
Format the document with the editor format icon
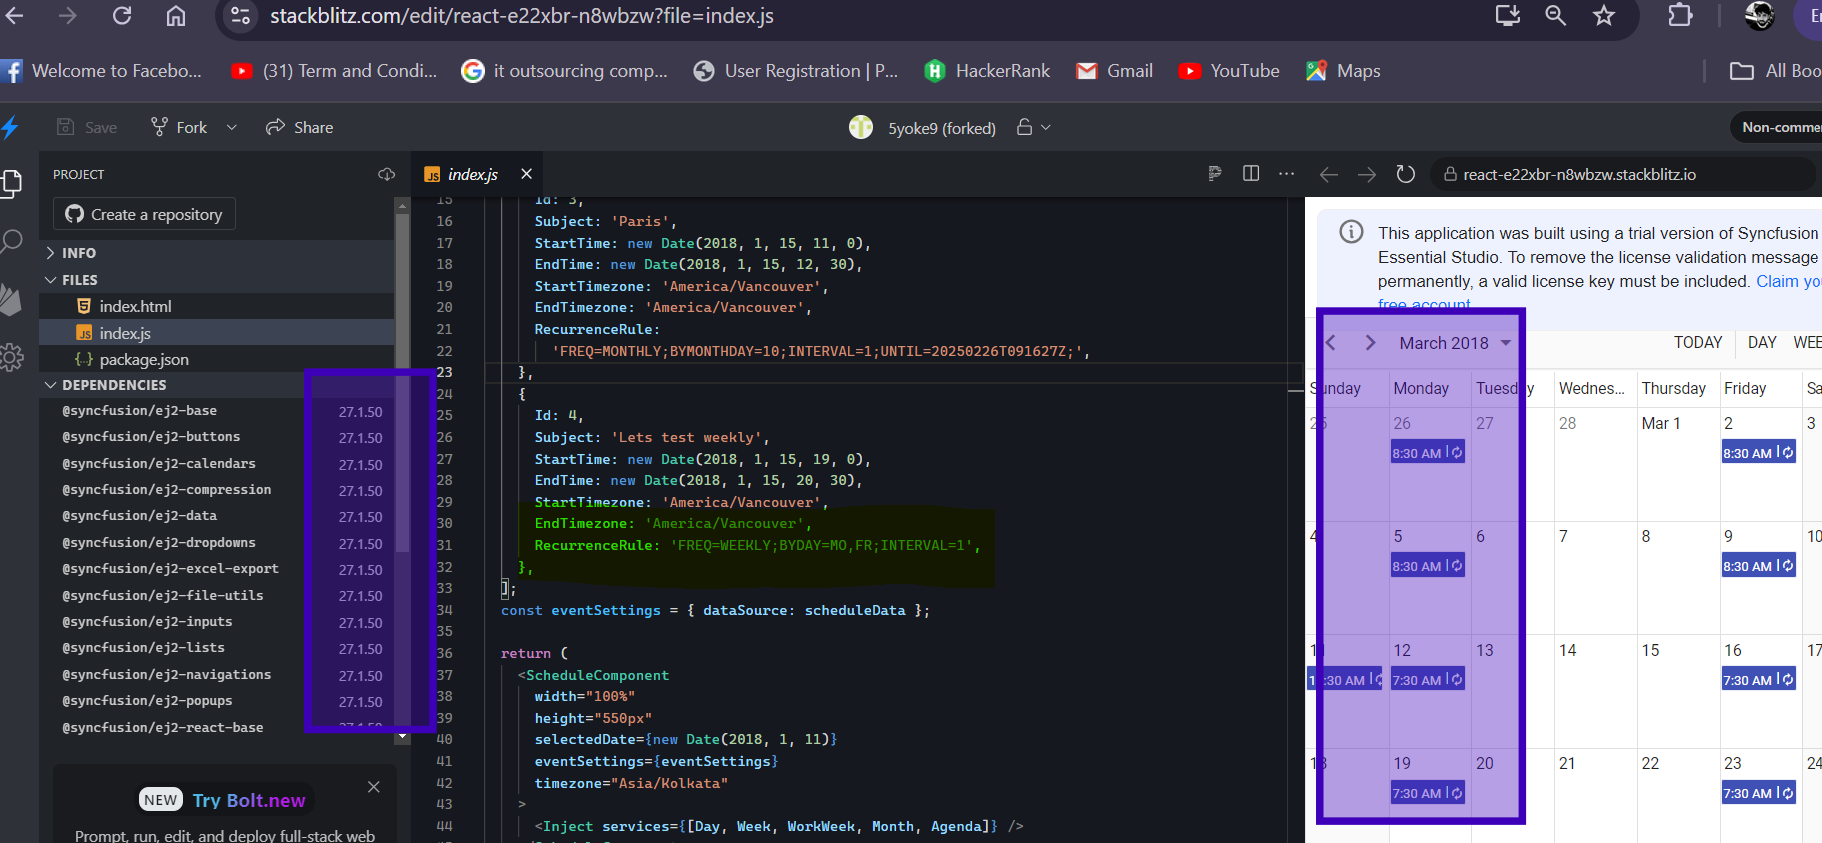tap(1215, 174)
